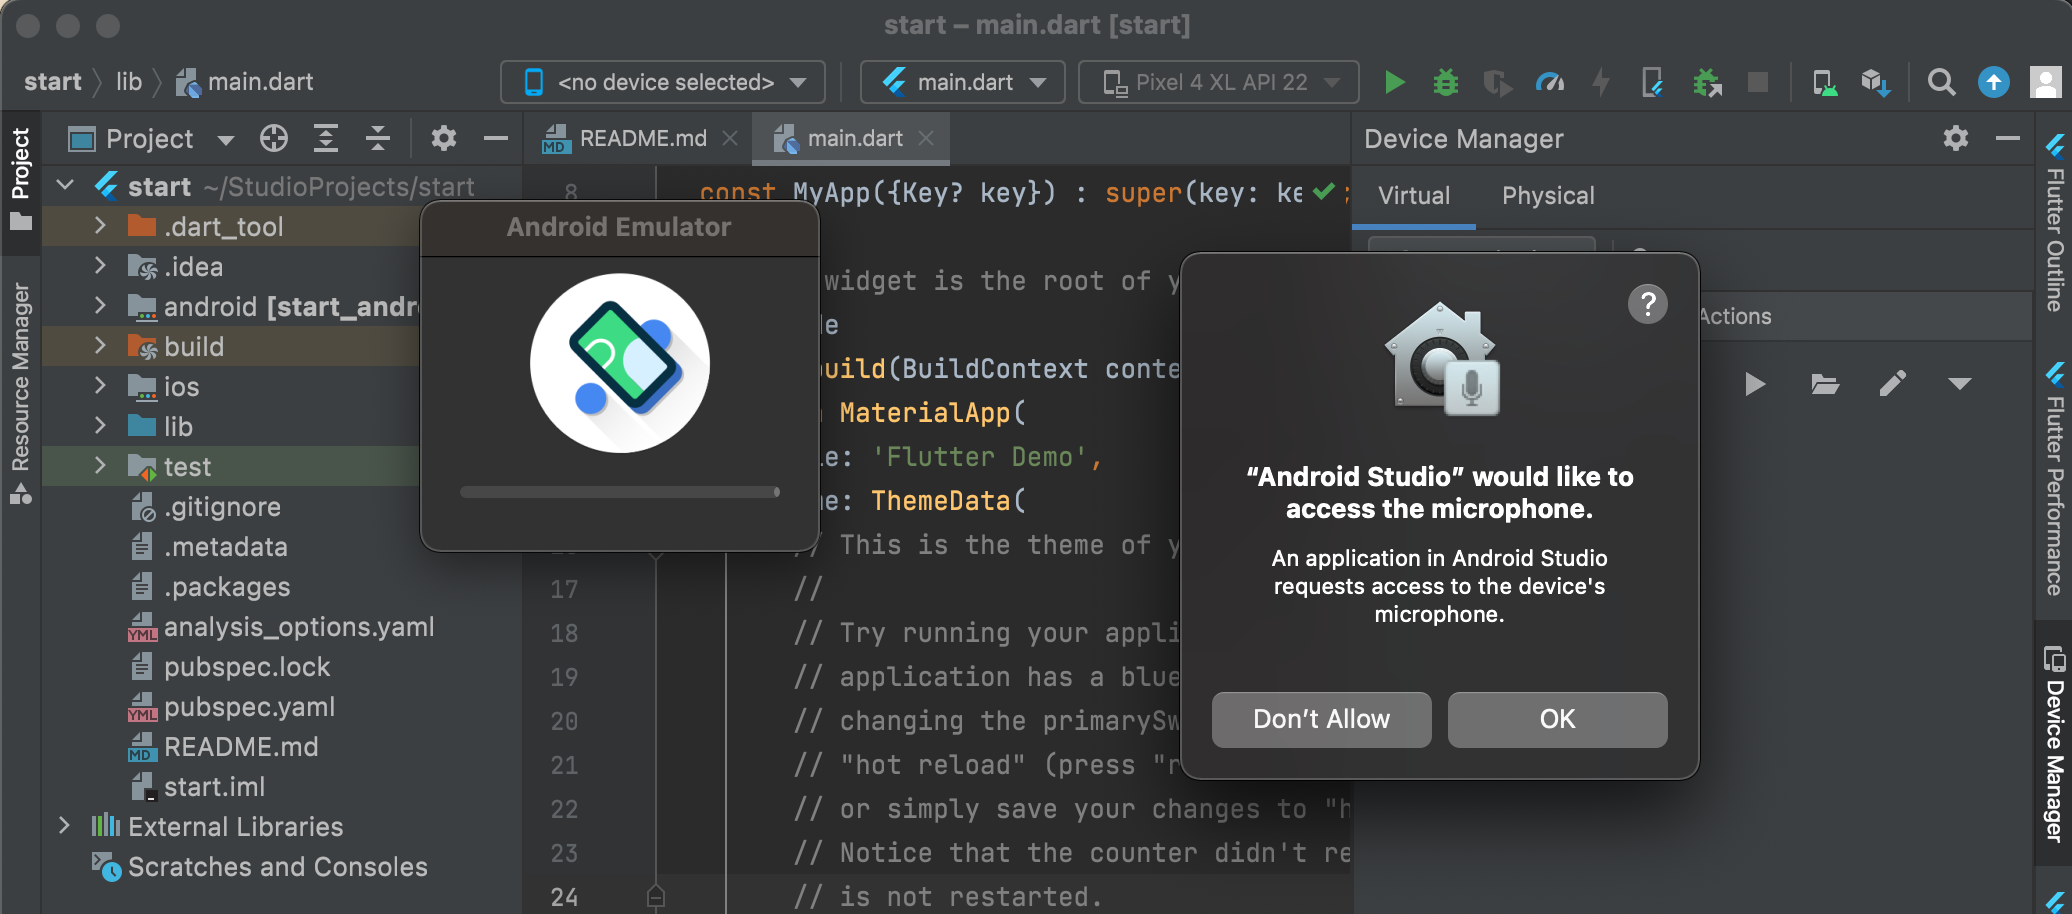Screen dimensions: 2072x914
Task: Open device folder on disk icon
Action: 1825,384
